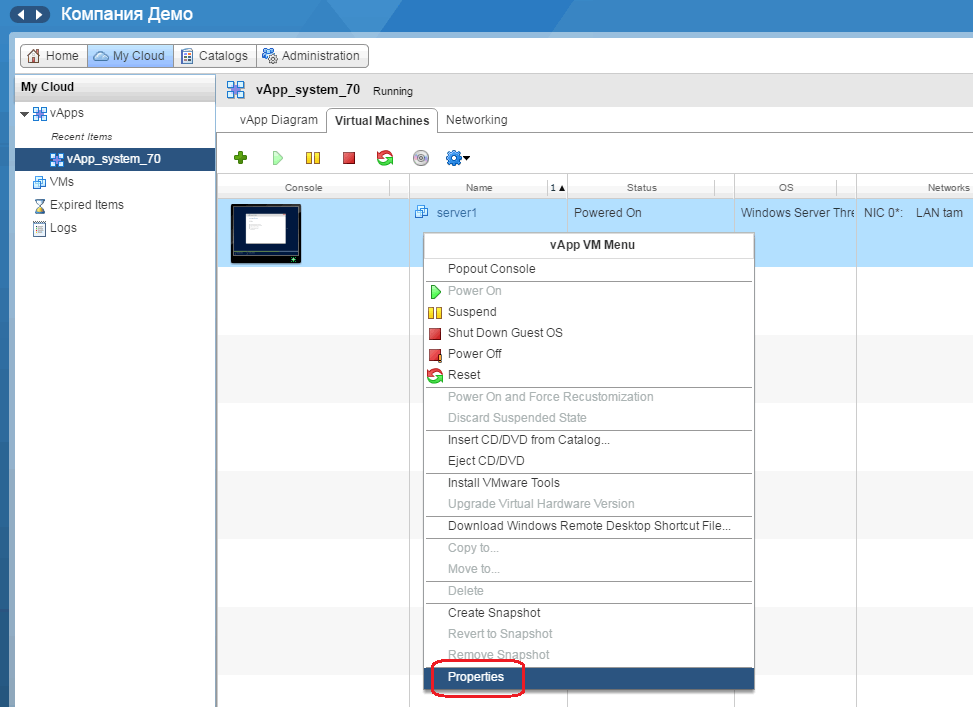
Task: Click the Running status label
Action: click(393, 91)
